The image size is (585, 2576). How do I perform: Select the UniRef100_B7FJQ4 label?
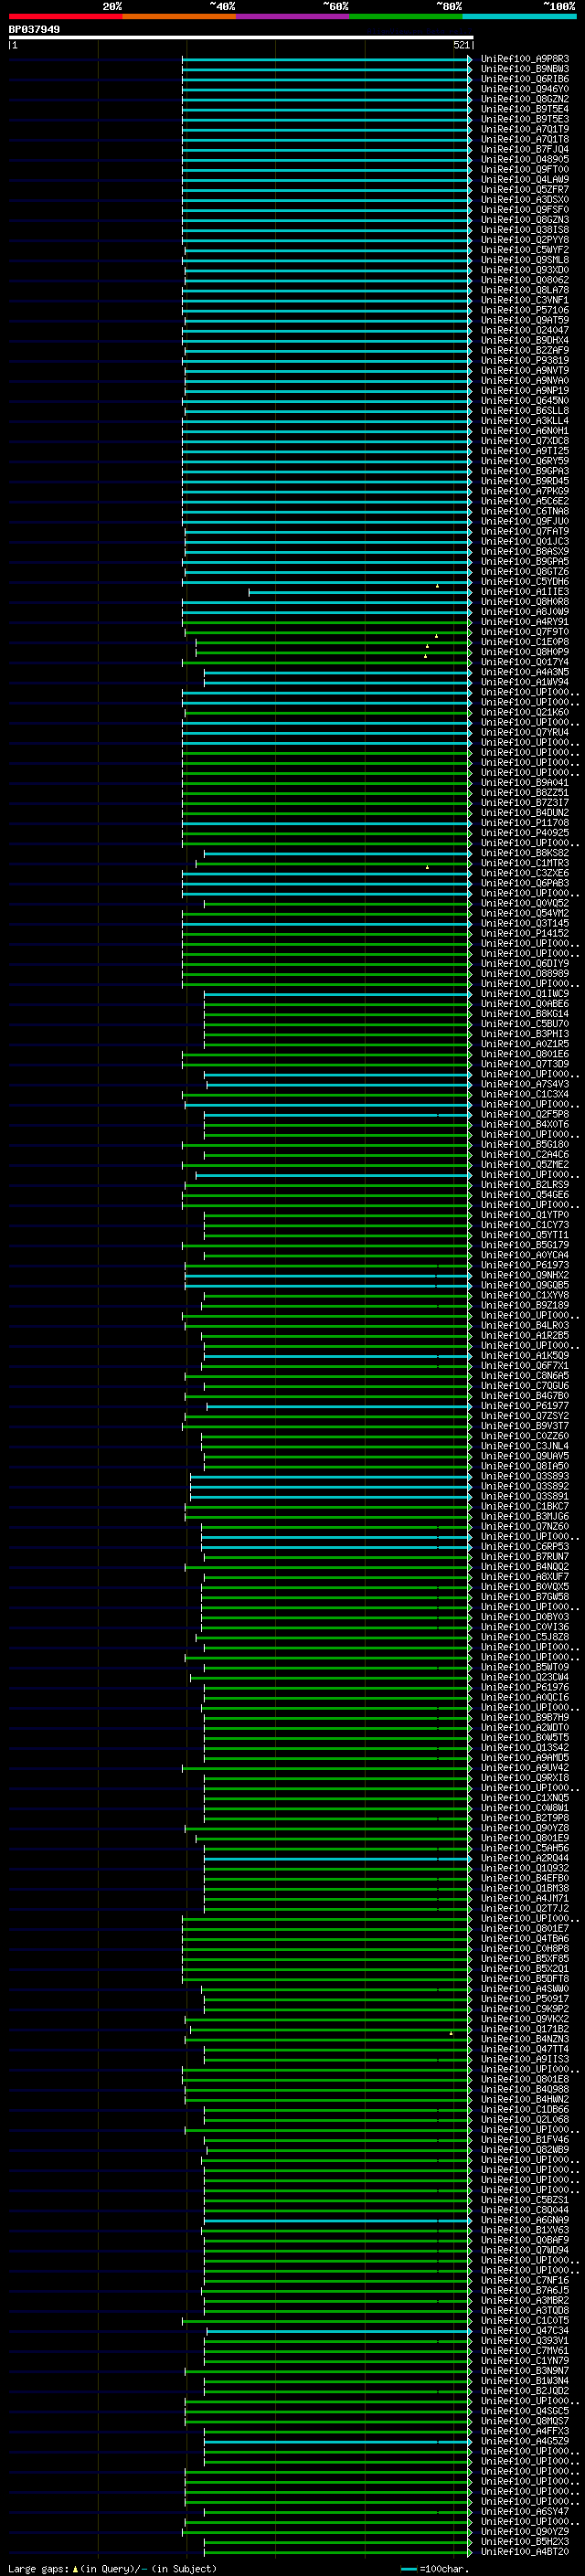525,149
